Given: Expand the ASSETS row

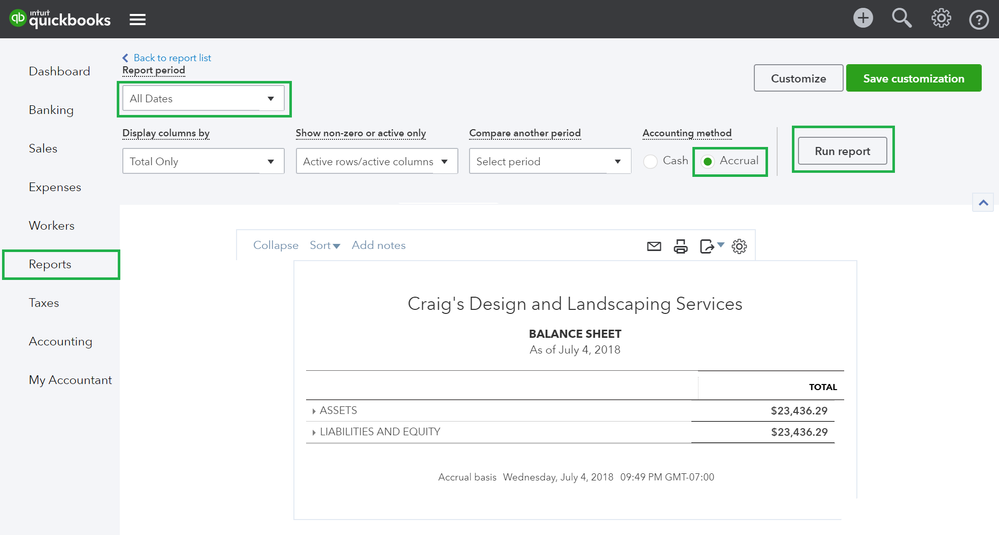Looking at the screenshot, I should 313,411.
